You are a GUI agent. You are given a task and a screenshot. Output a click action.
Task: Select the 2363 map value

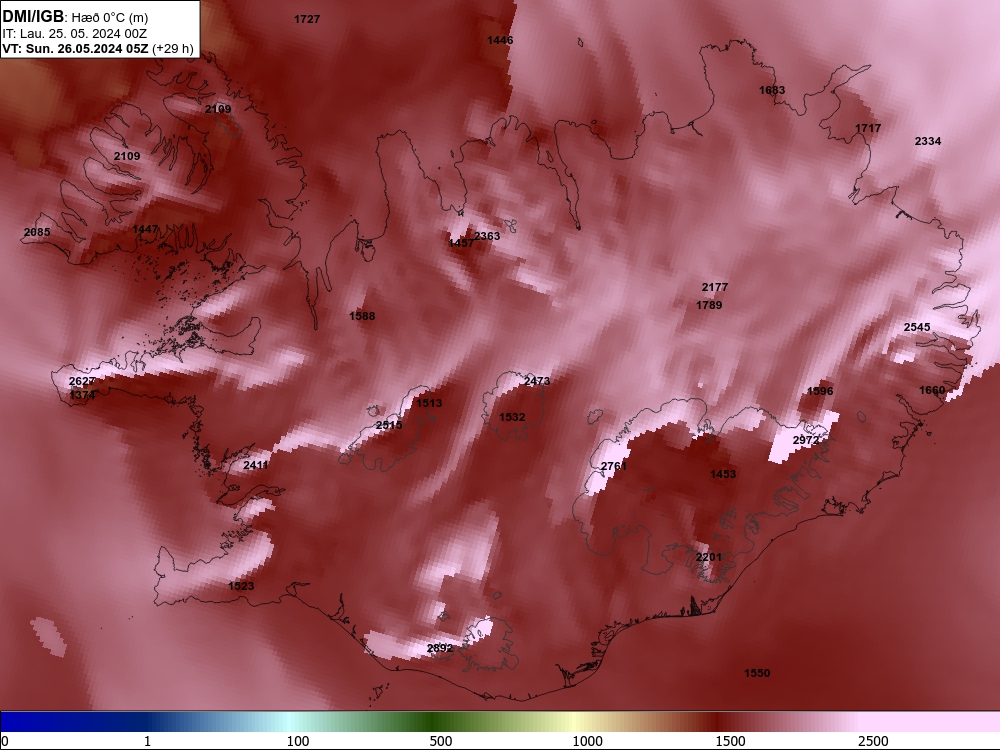point(487,236)
